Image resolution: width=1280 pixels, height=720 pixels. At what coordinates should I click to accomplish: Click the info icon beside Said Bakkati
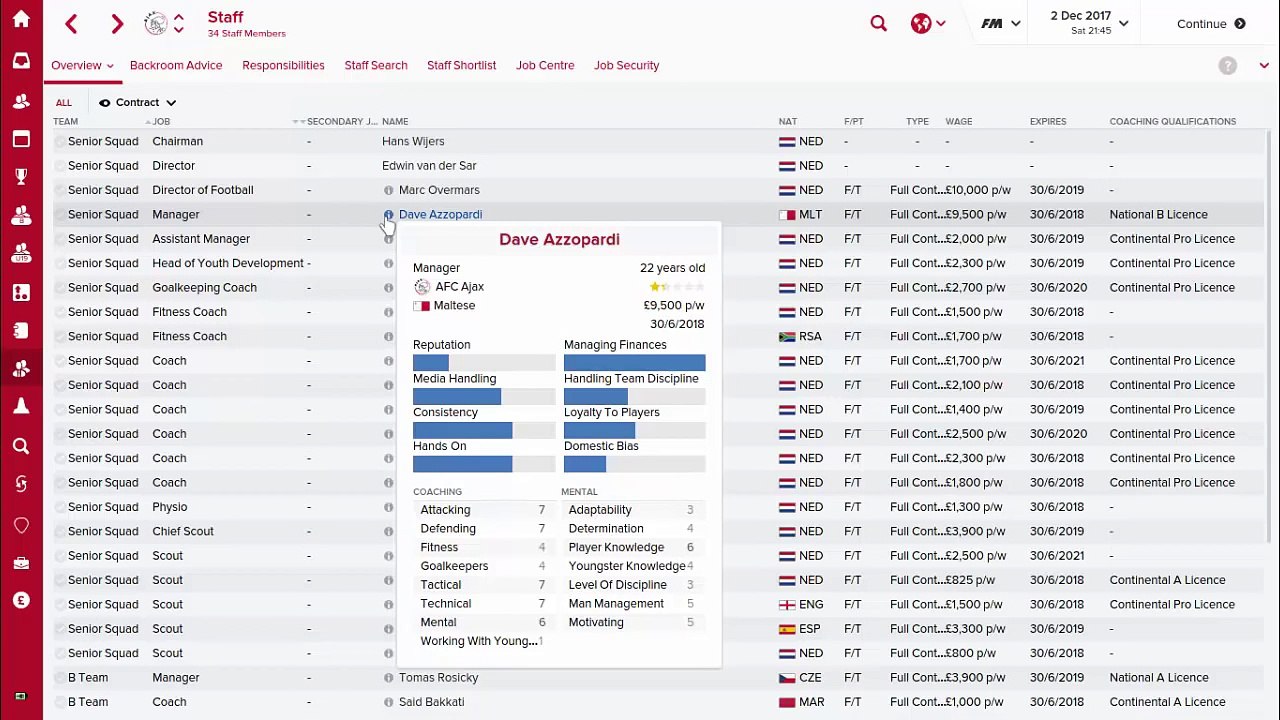[388, 702]
